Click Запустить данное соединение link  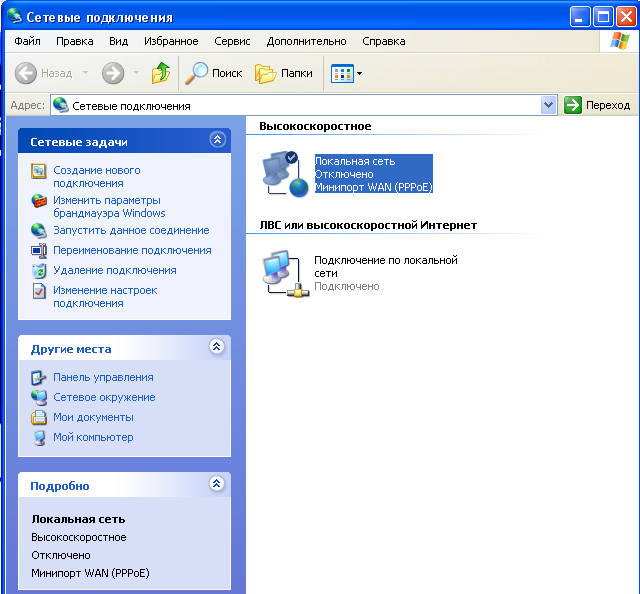131,230
